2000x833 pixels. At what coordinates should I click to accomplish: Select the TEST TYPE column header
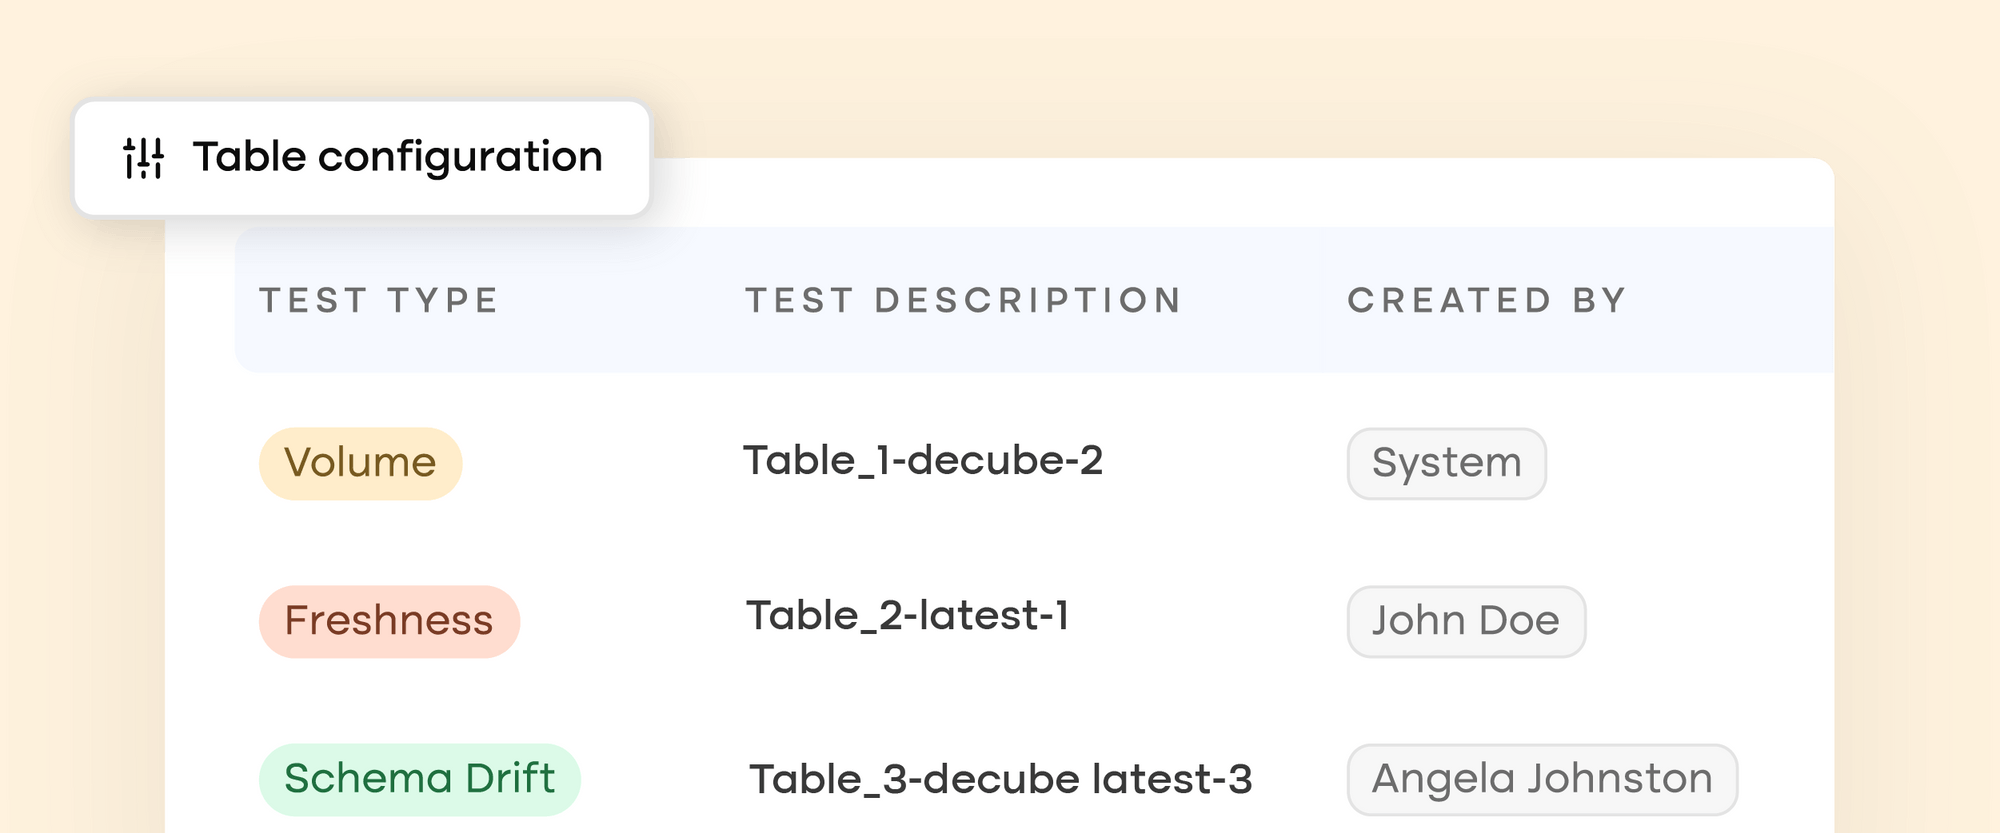point(379,300)
